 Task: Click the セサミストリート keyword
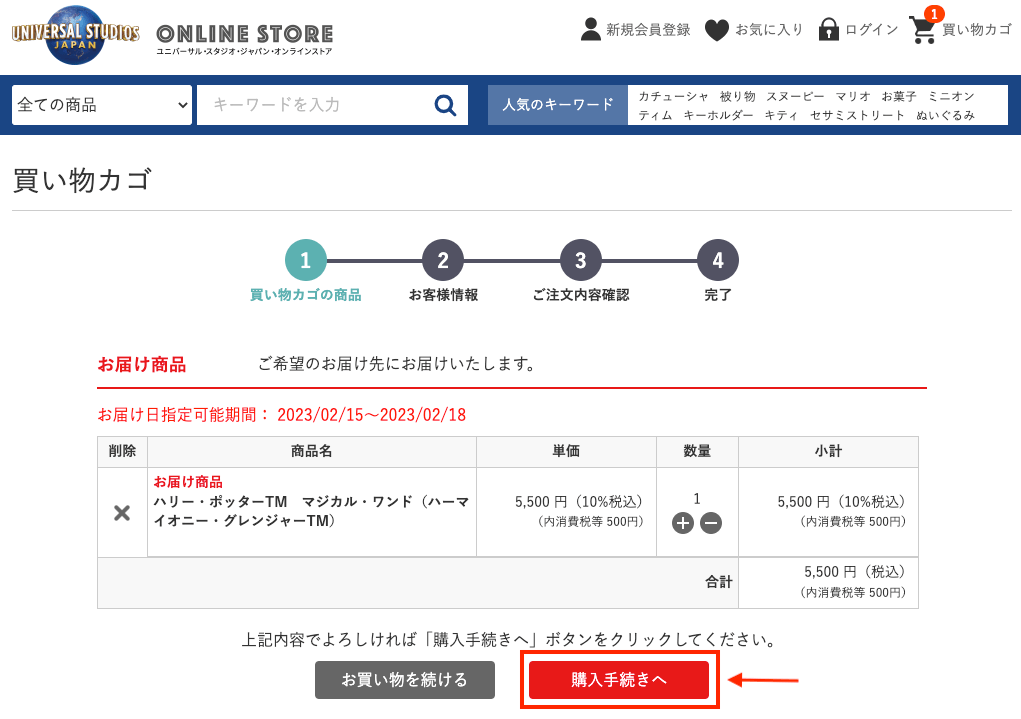pos(857,115)
